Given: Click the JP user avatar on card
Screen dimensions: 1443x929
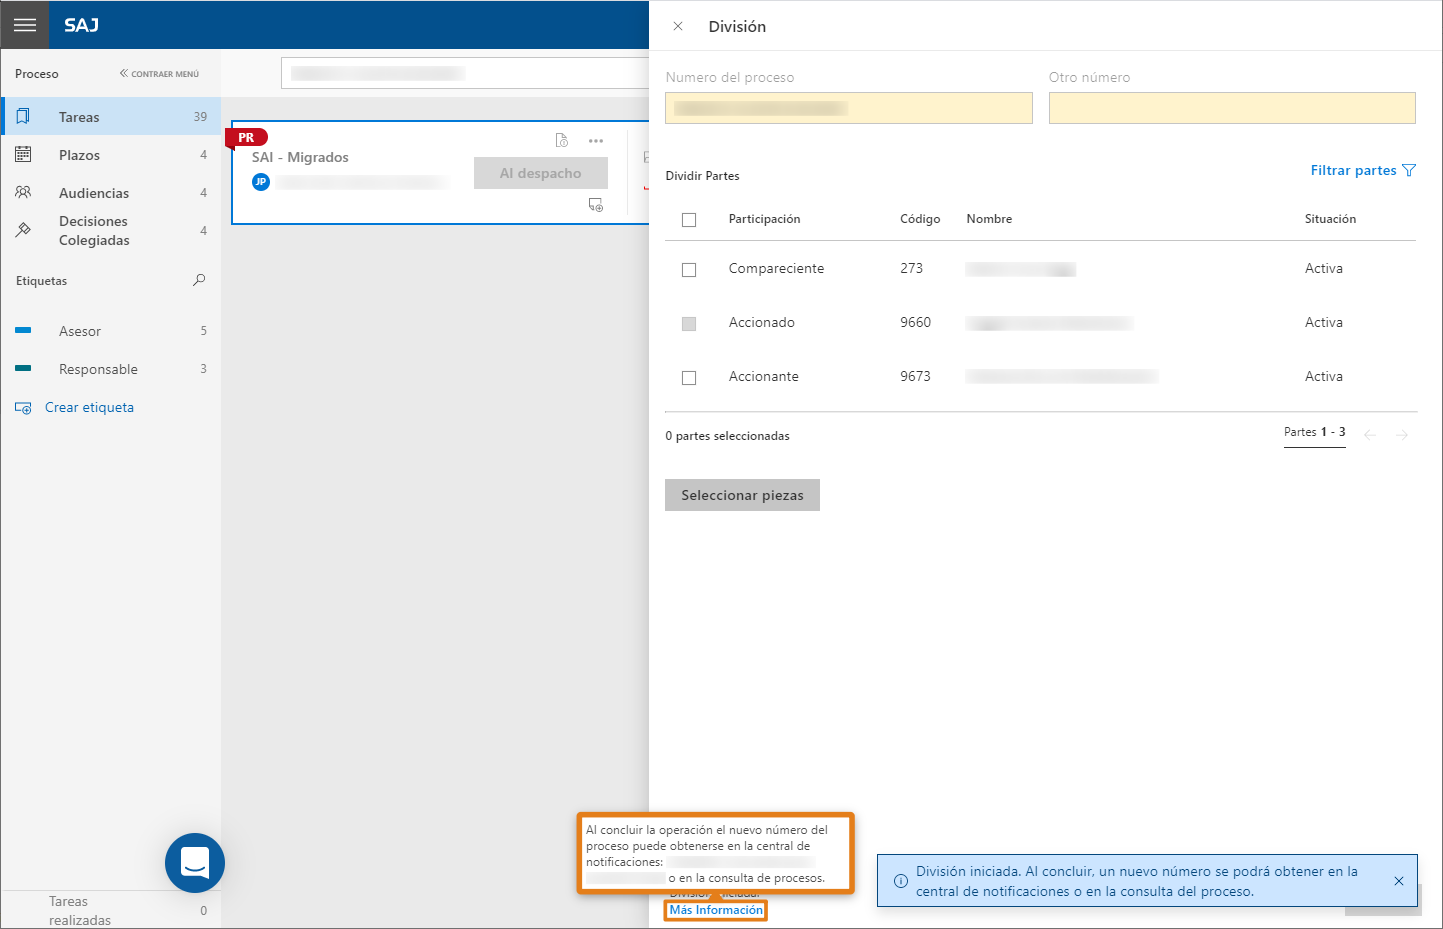Looking at the screenshot, I should coord(261,181).
